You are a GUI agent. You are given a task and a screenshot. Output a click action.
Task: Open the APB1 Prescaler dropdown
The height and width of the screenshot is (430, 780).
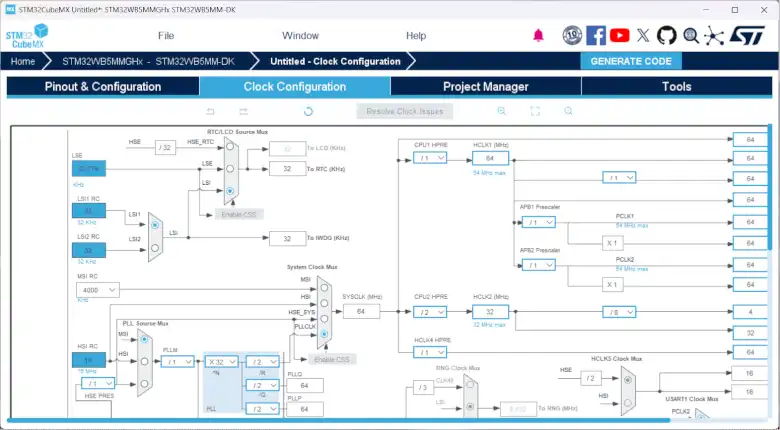(540, 222)
